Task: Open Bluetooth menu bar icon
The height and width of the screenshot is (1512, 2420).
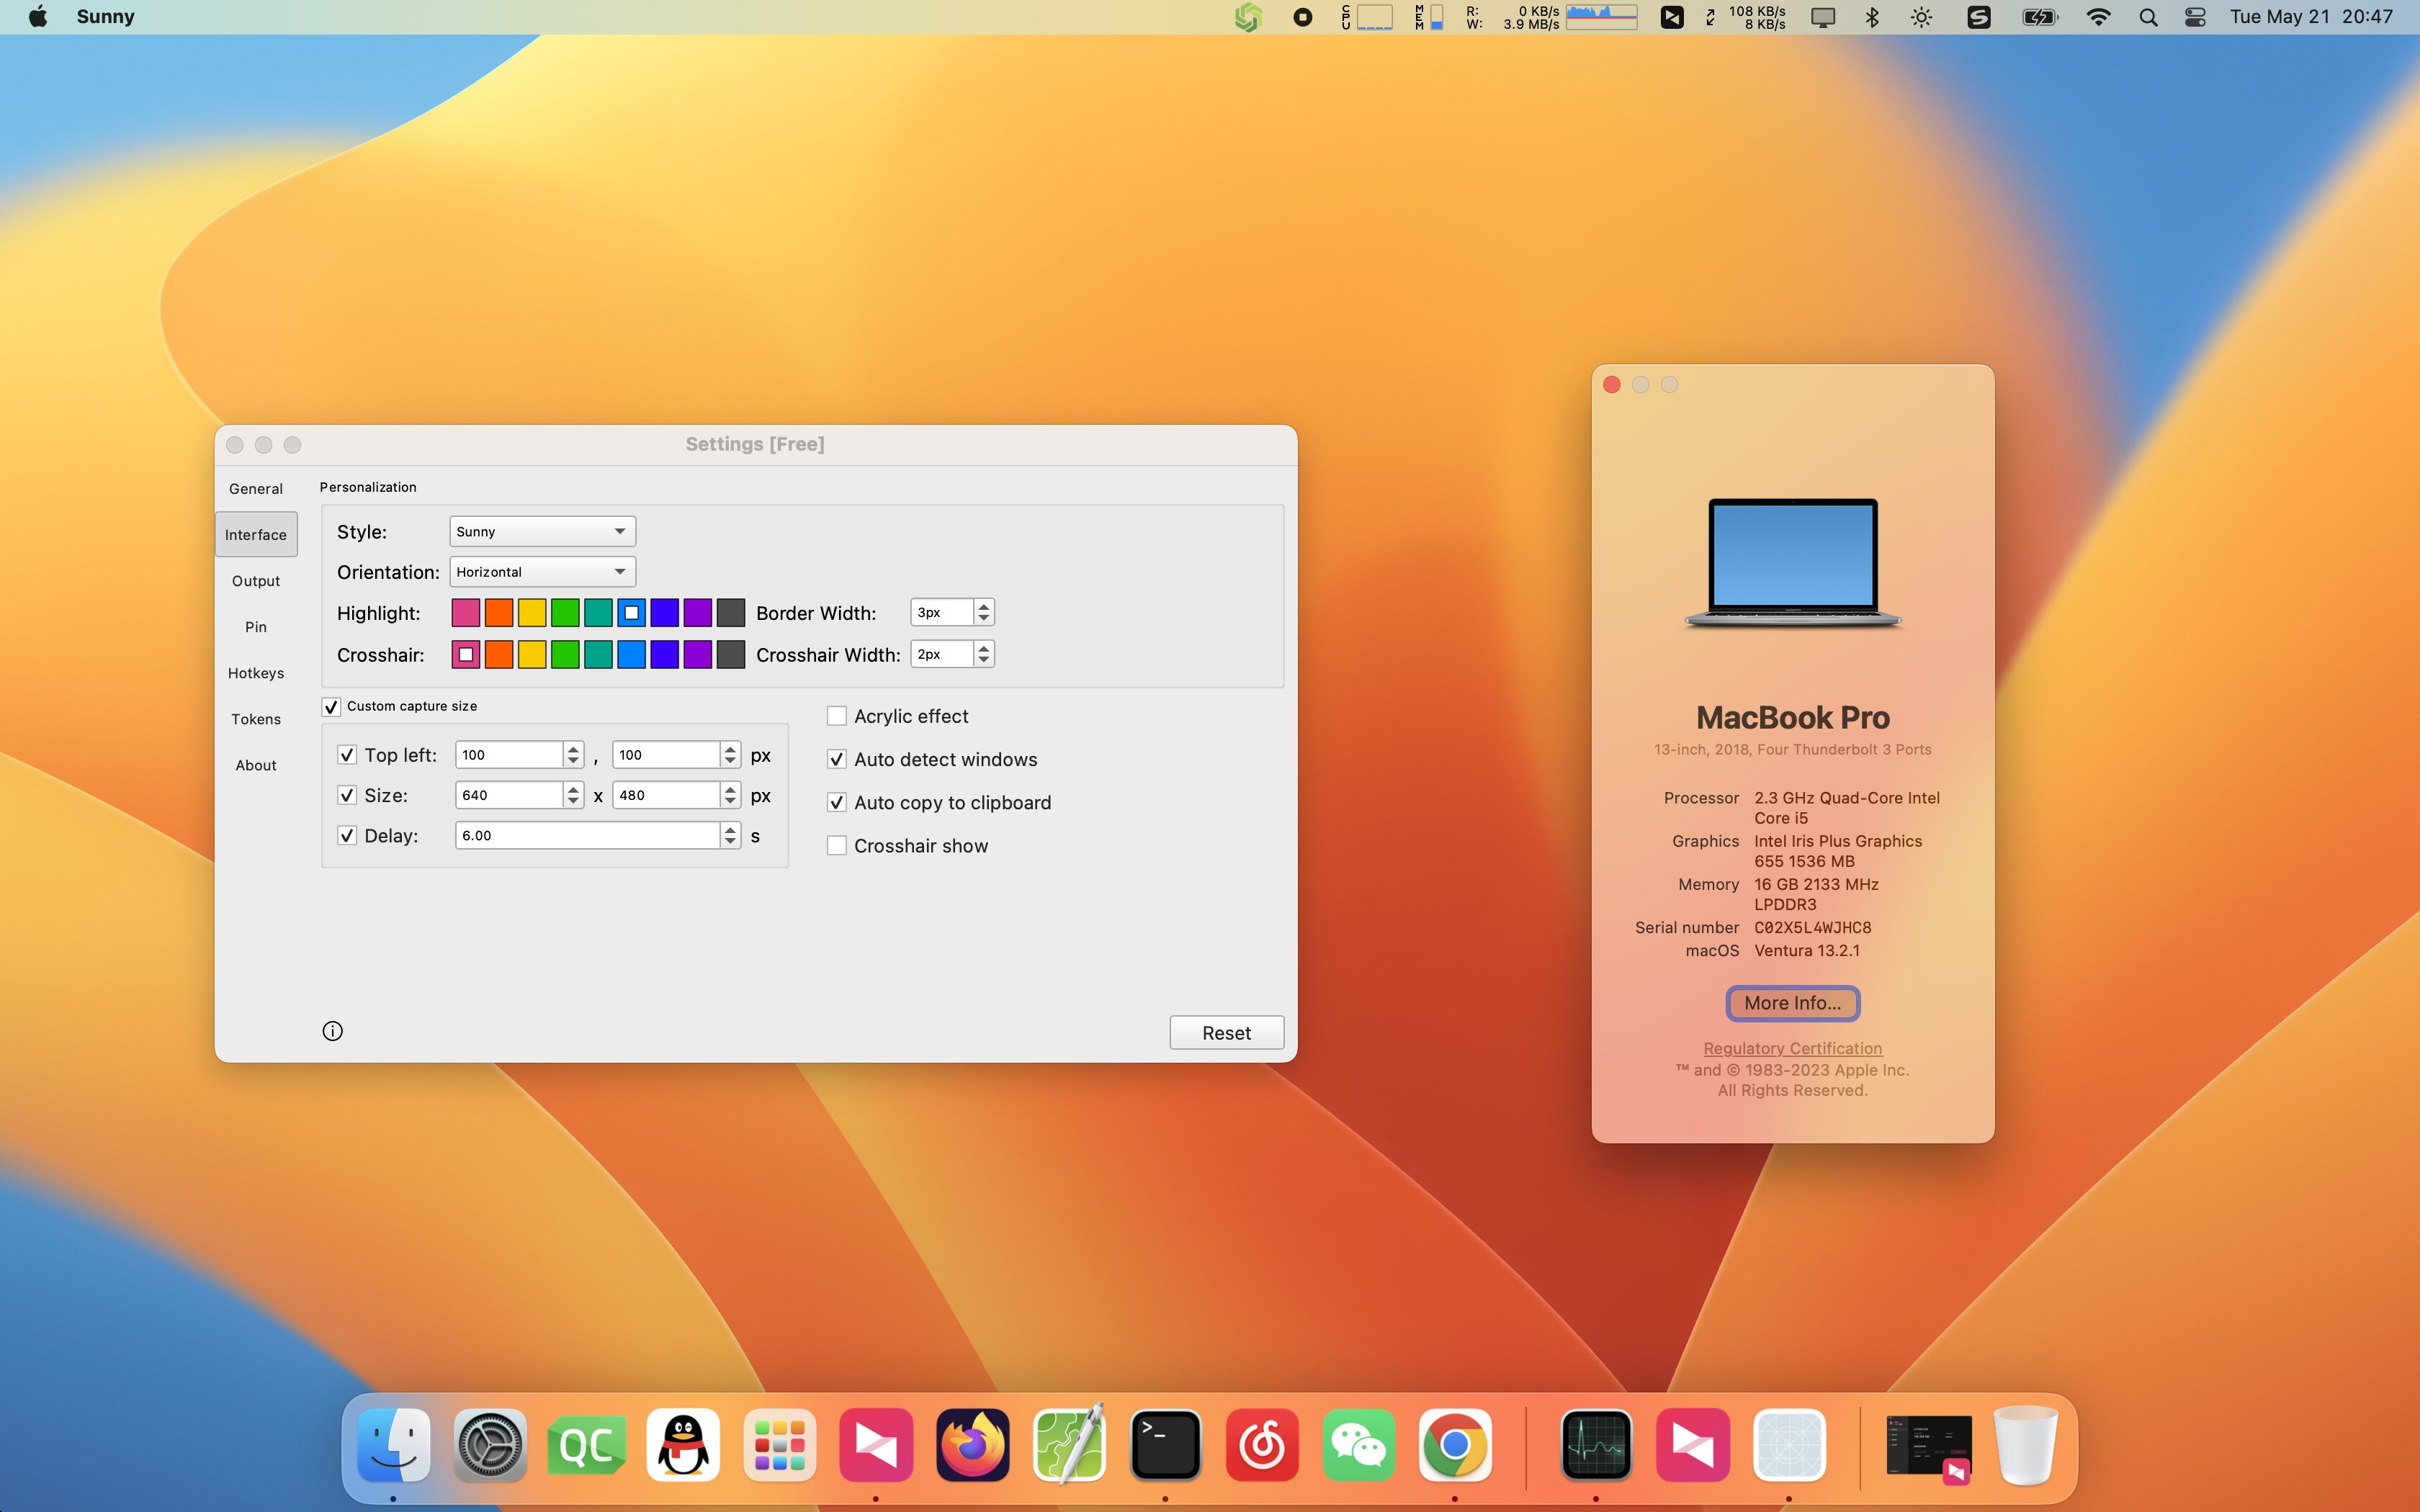Action: 1873,17
